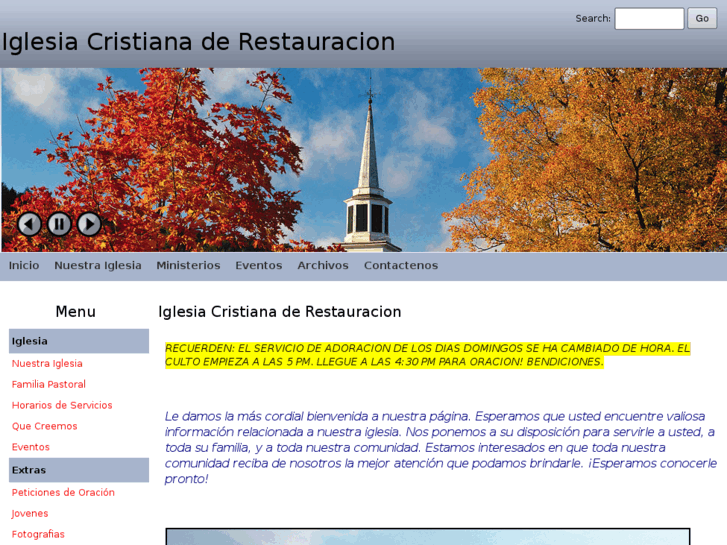Click the site title in the header
This screenshot has height=545, width=727.
[x=198, y=42]
